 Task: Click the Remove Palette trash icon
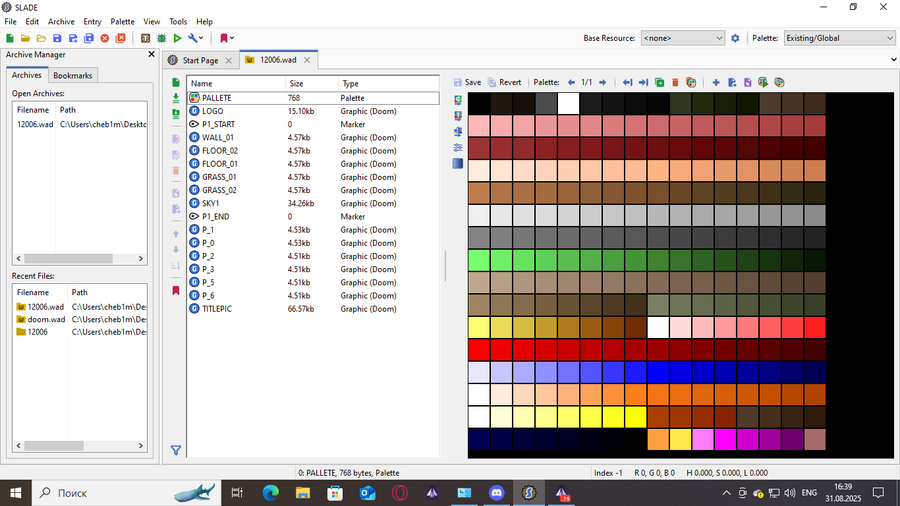tap(675, 83)
